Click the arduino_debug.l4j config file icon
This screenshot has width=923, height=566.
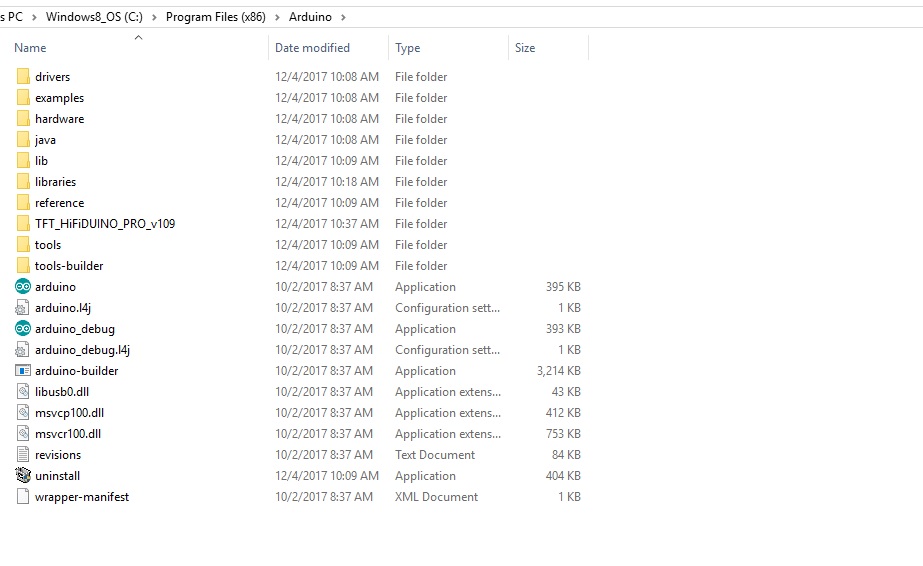(23, 350)
